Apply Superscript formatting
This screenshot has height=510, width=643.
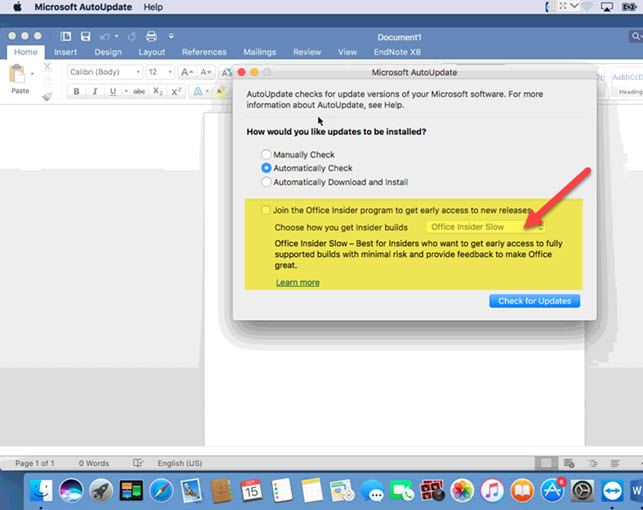176,91
